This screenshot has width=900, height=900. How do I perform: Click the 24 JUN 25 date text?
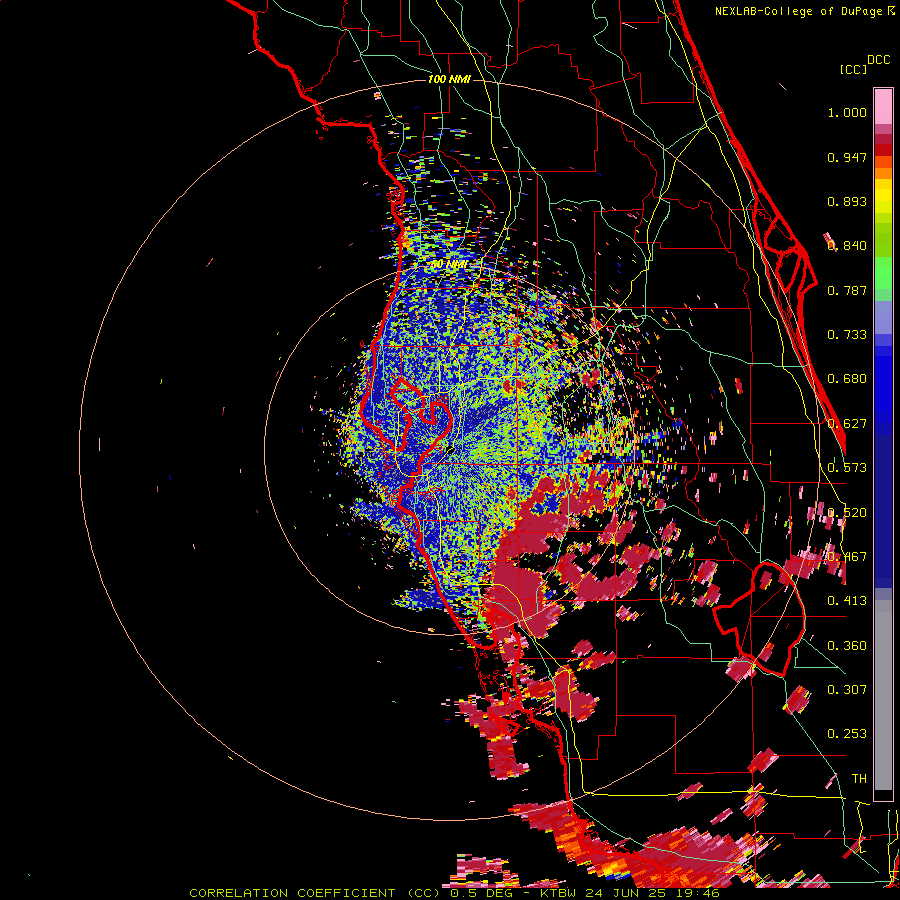coord(627,893)
